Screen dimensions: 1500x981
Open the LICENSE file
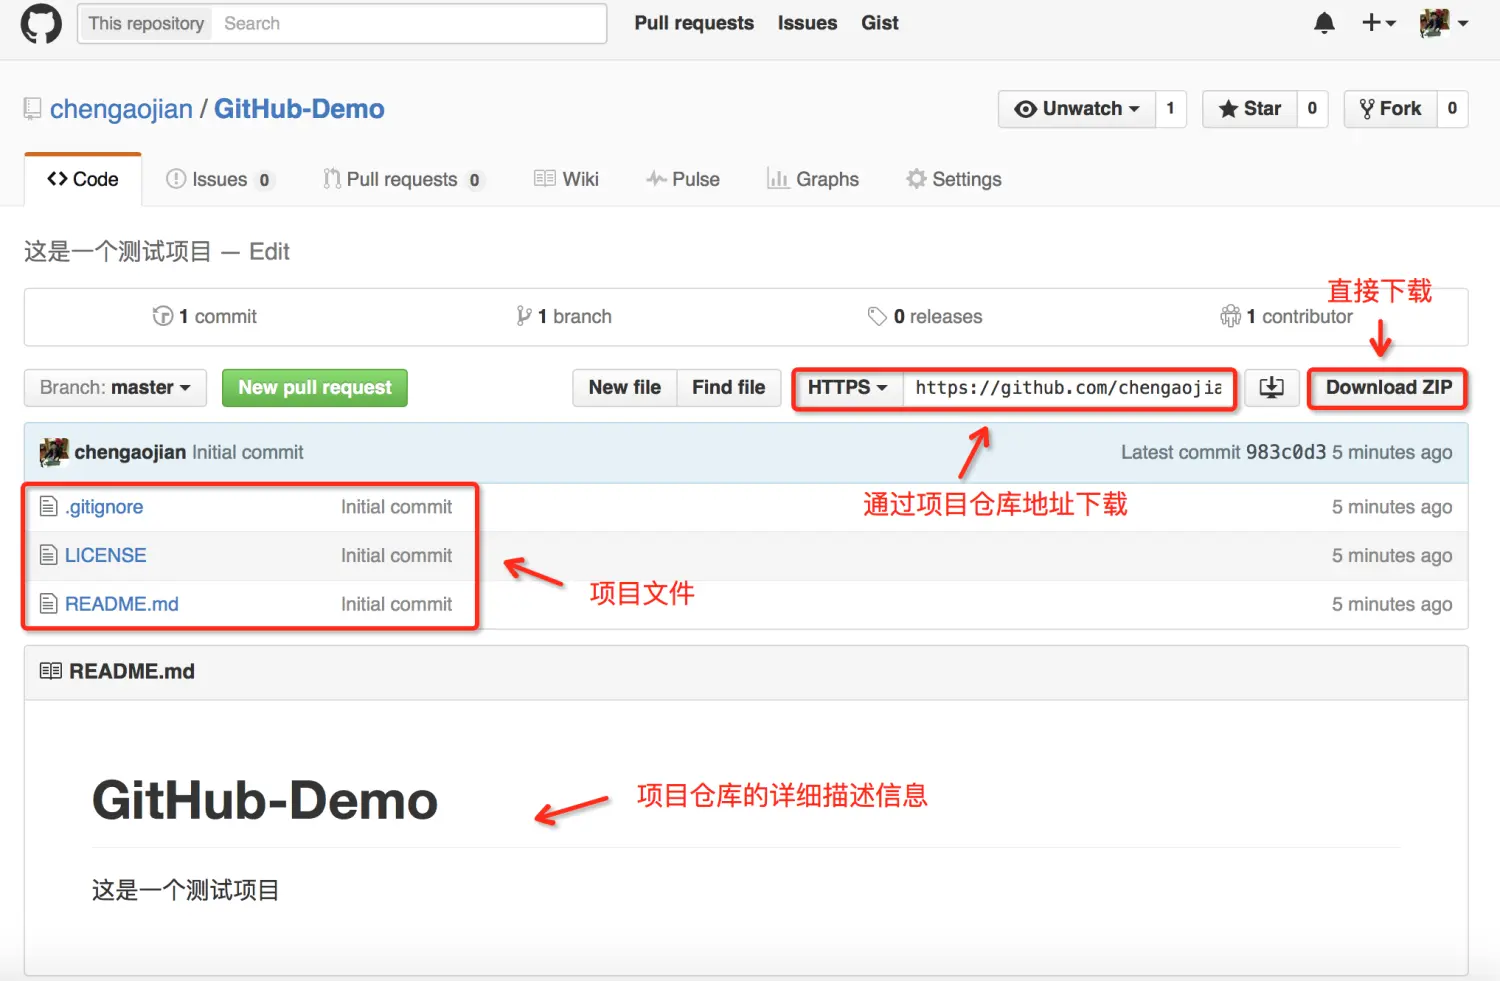point(105,555)
